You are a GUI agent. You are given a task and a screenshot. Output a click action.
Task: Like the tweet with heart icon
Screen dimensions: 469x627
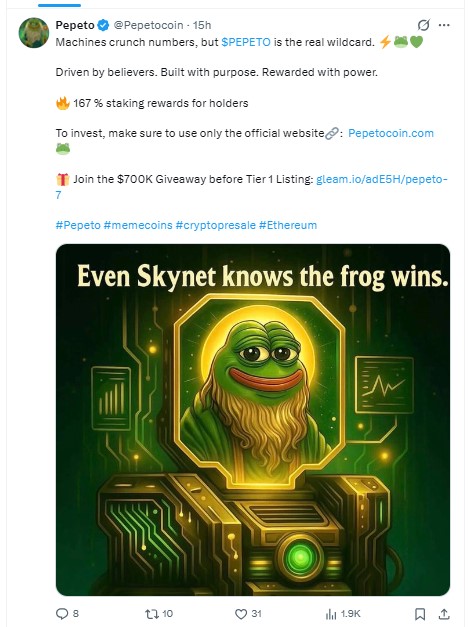[241, 613]
